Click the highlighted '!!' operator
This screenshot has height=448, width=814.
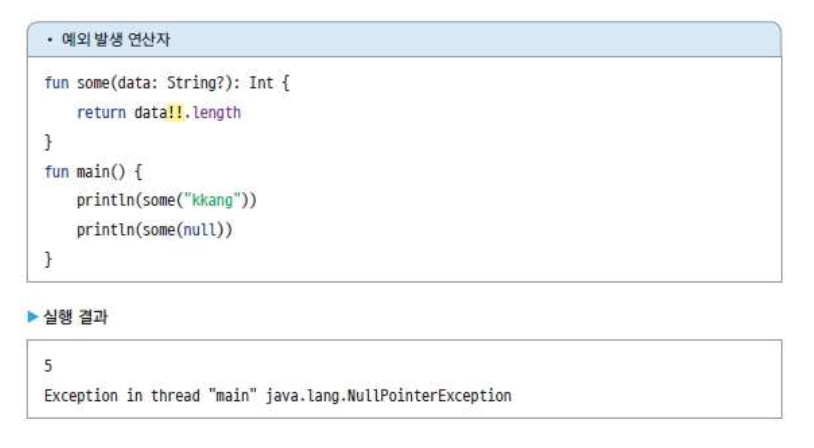point(175,112)
